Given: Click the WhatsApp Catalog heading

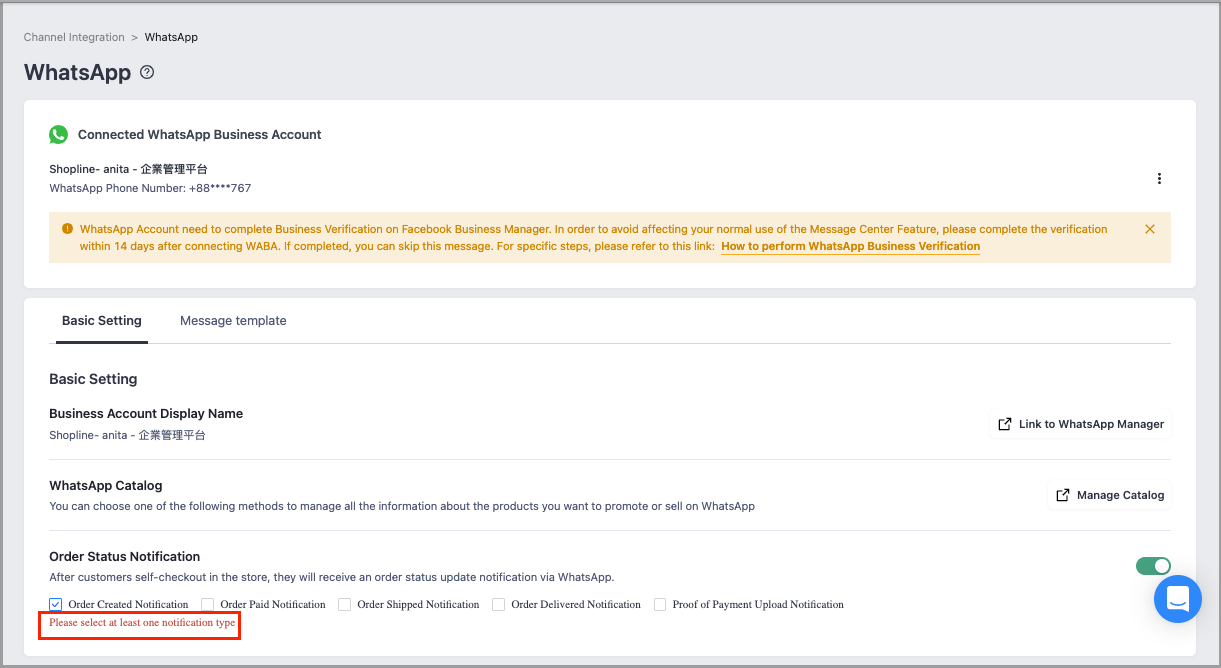Looking at the screenshot, I should (x=106, y=485).
